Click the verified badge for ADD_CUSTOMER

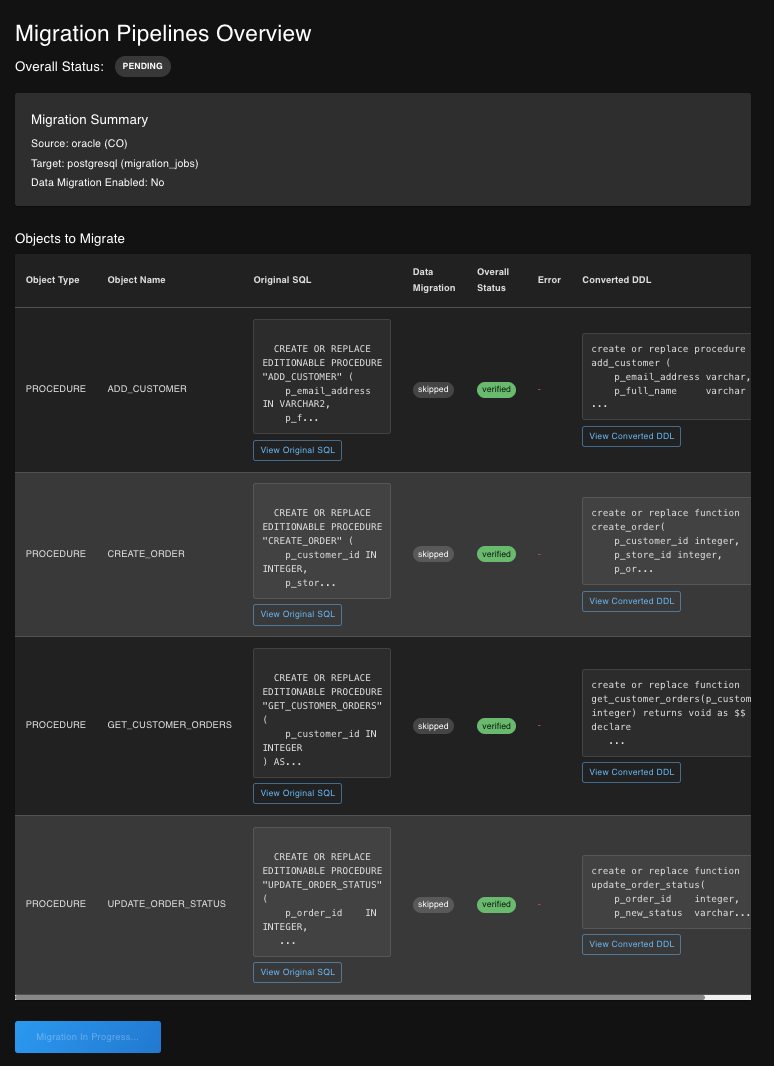click(x=496, y=389)
